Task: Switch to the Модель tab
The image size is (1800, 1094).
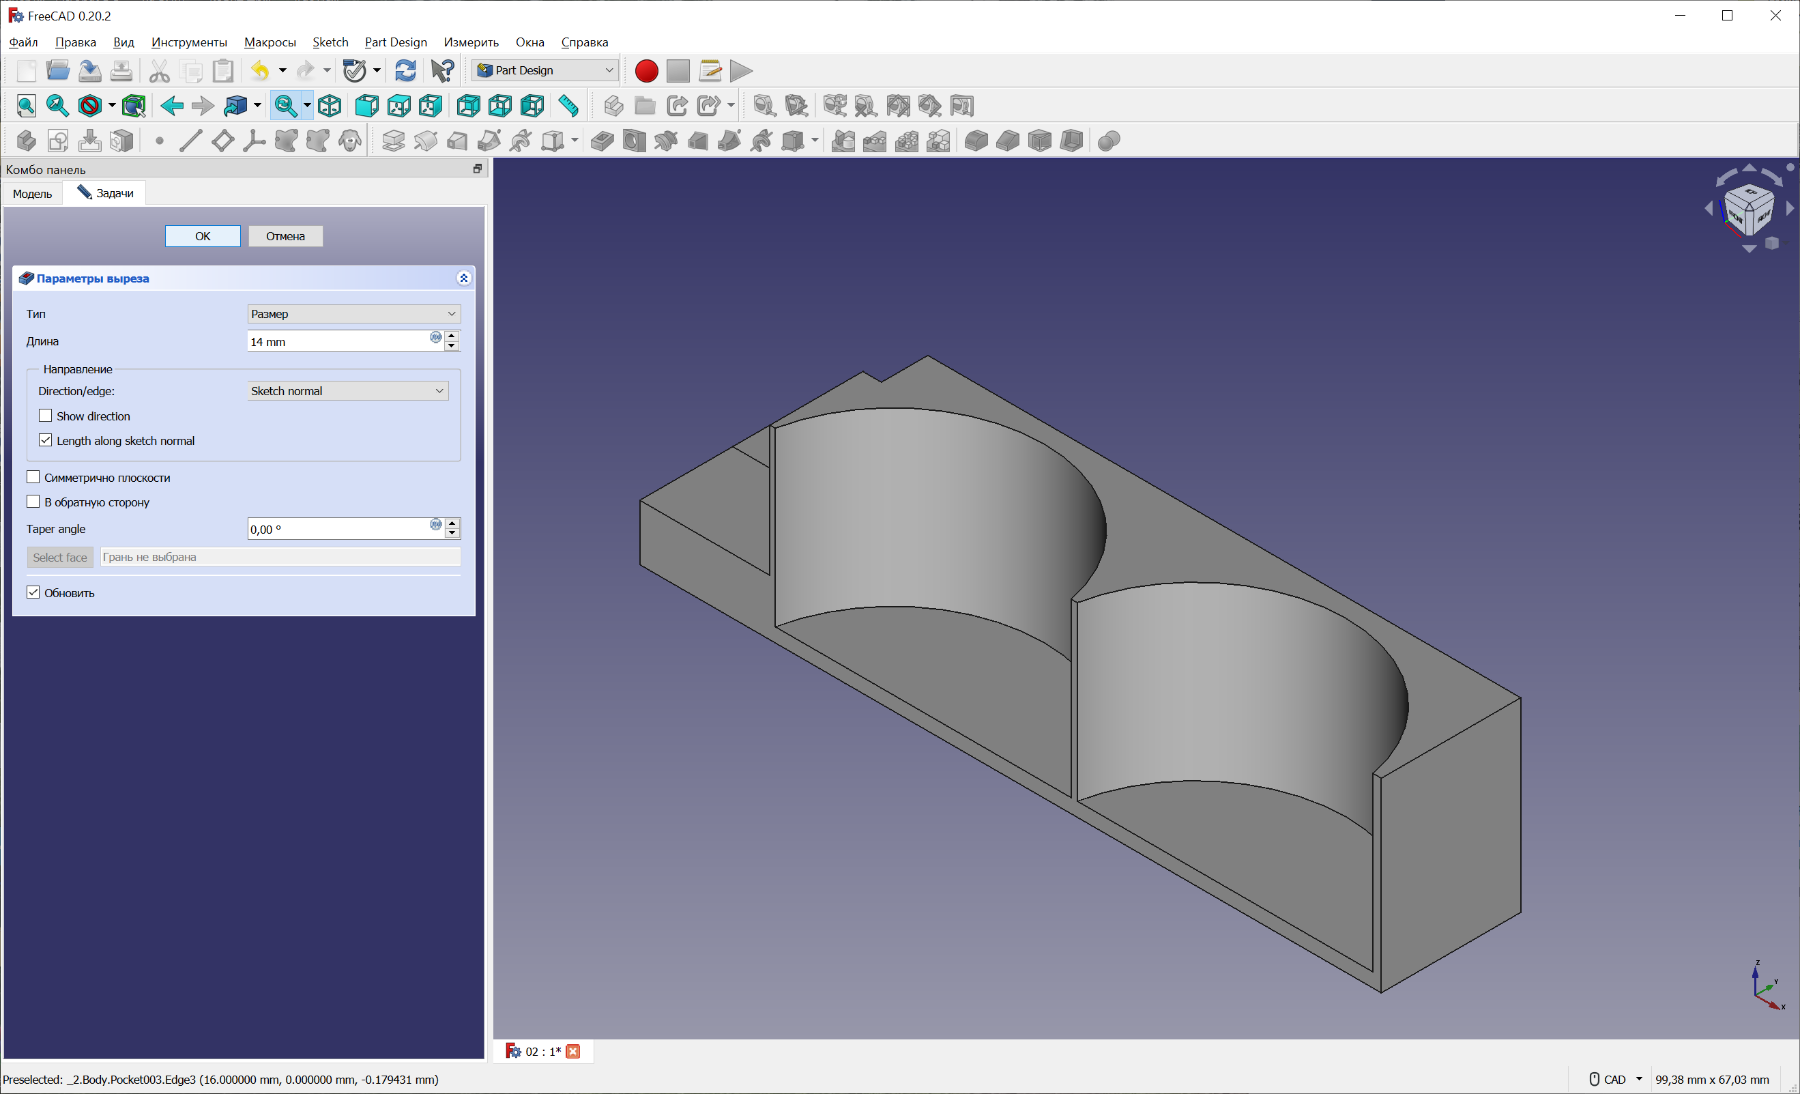Action: click(x=32, y=194)
